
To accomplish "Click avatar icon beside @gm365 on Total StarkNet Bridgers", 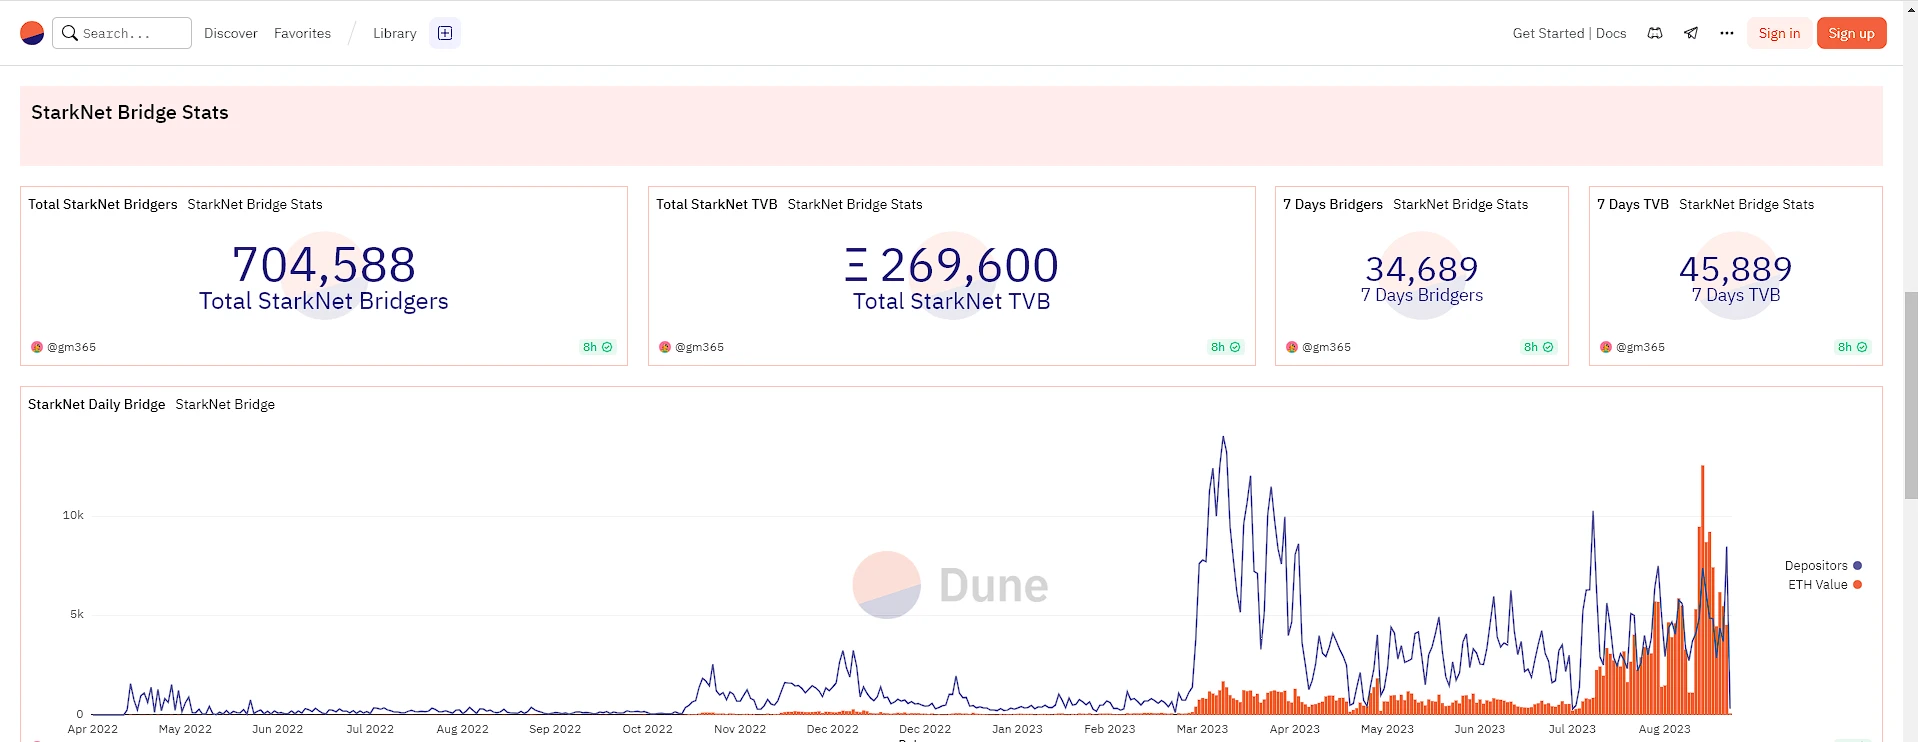I will 37,347.
